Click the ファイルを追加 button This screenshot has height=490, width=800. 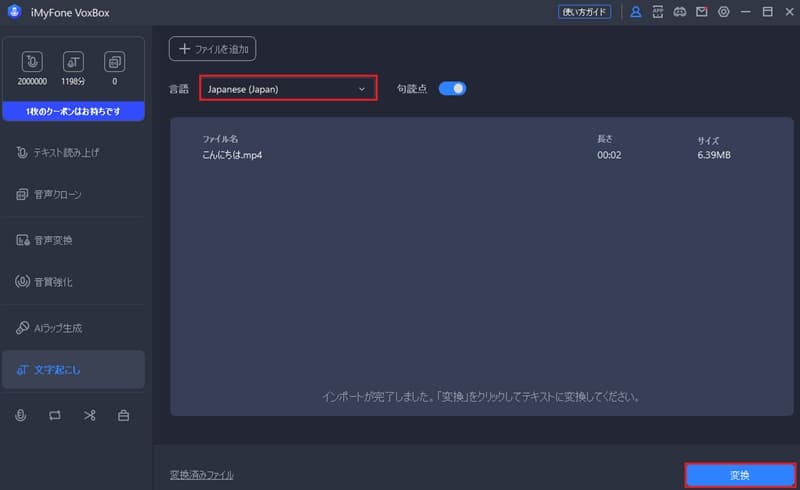[212, 49]
